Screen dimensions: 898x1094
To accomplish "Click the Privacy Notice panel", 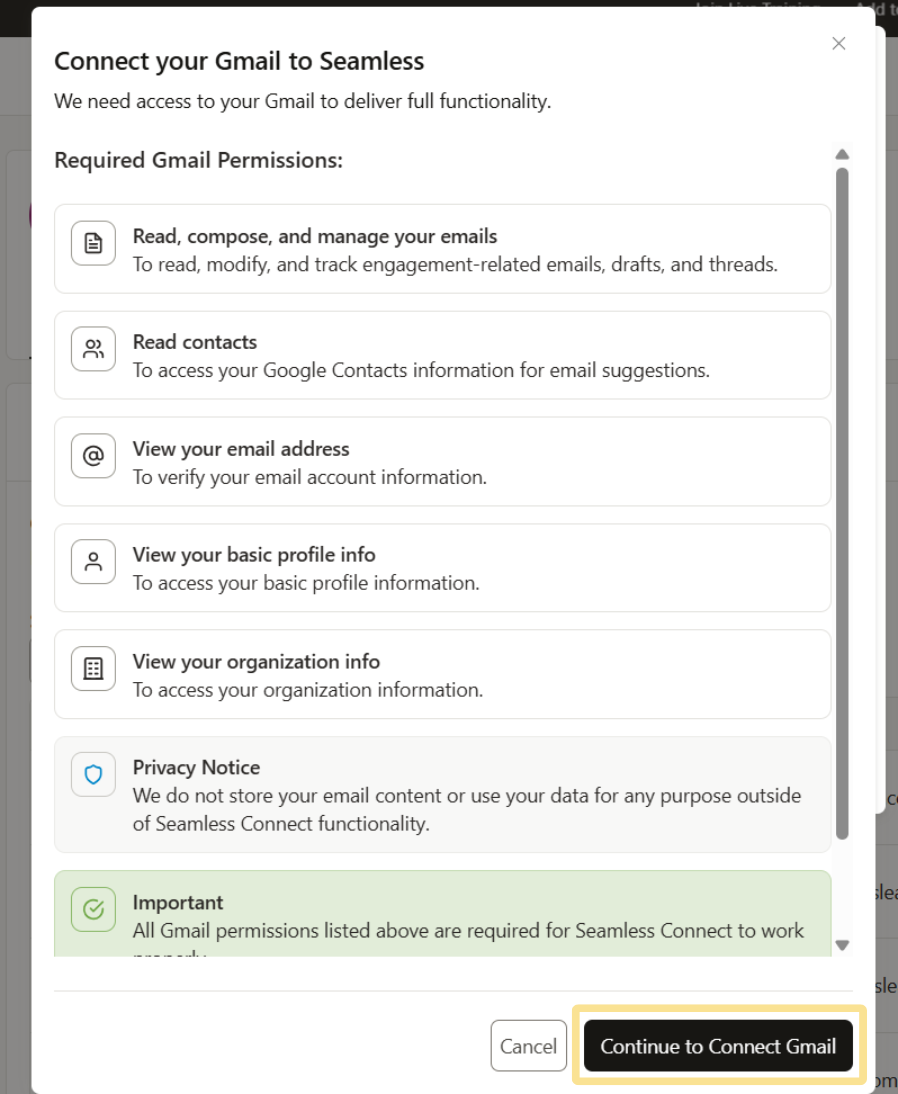I will pyautogui.click(x=442, y=795).
